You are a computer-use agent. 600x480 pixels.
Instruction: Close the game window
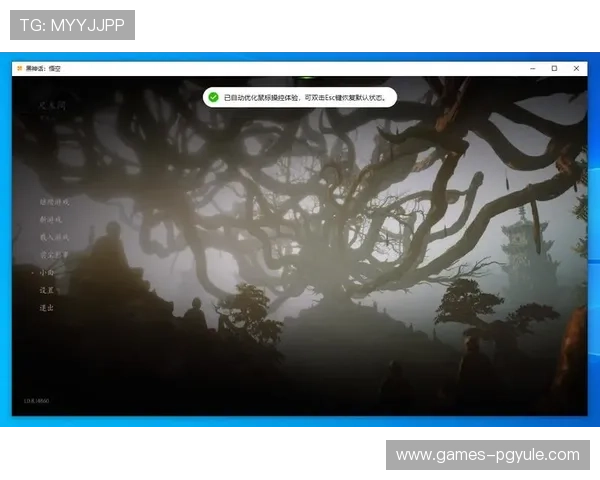[576, 68]
